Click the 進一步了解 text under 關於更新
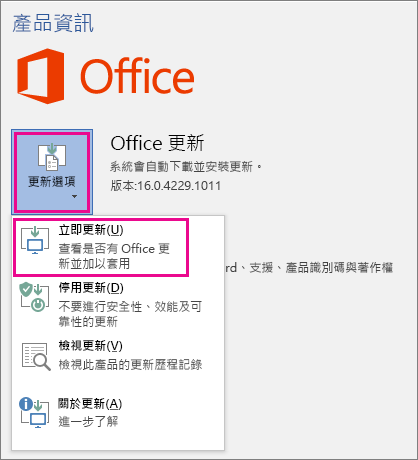The image size is (418, 460). [88, 422]
